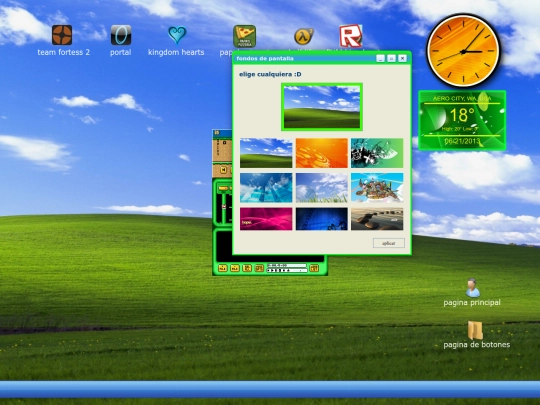Open the pagina principal user icon
Screen dimensions: 540x405
coord(472,288)
